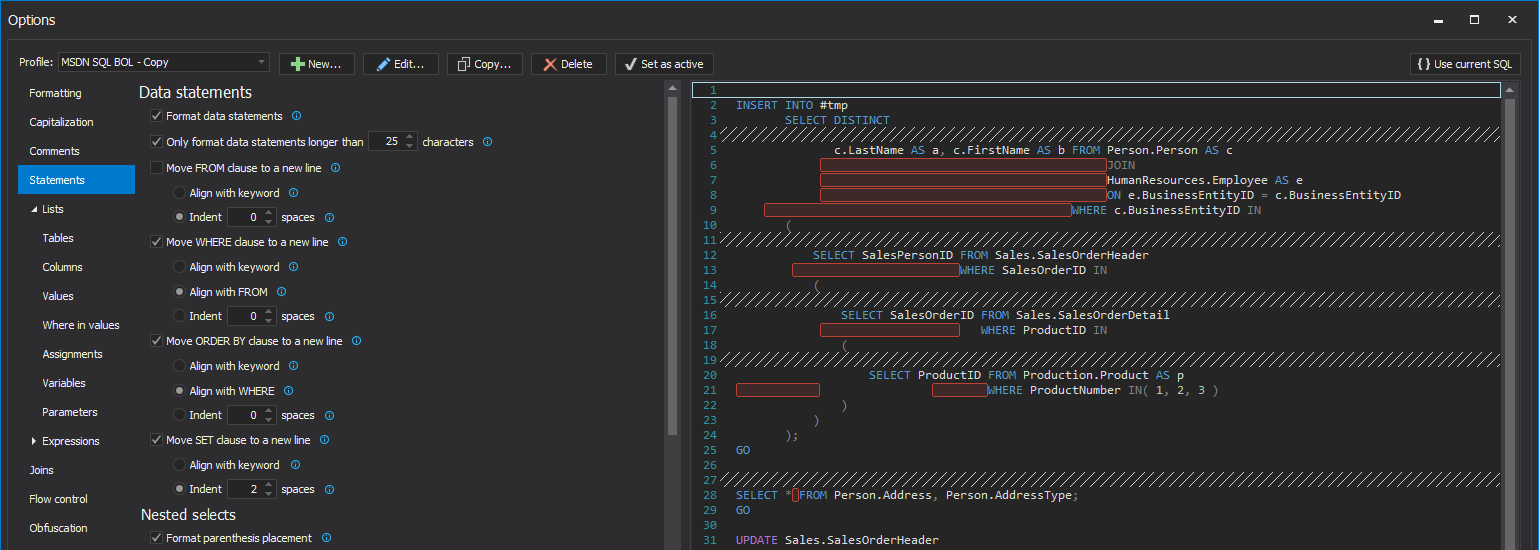Open the Formatting section
Screen dimensions: 1539x550
point(76,93)
